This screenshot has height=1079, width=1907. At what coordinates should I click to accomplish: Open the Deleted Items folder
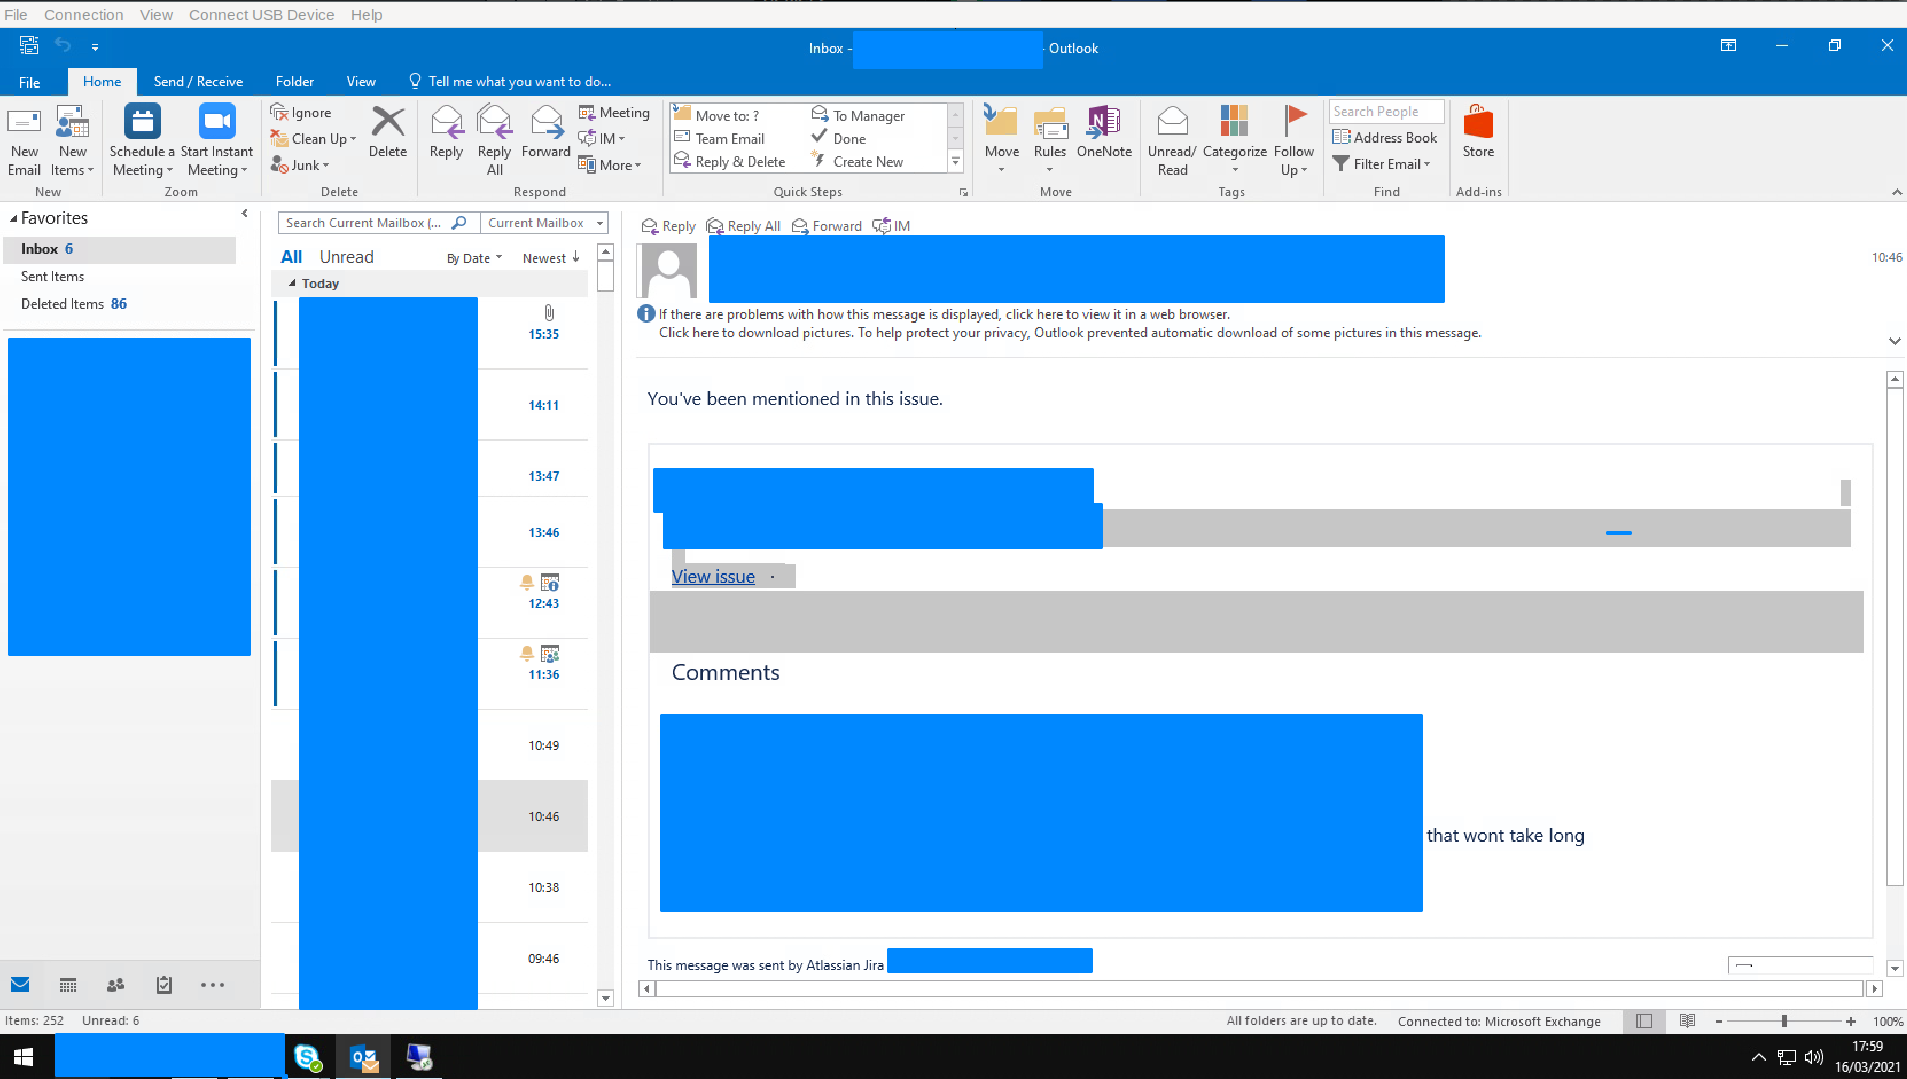(x=74, y=304)
